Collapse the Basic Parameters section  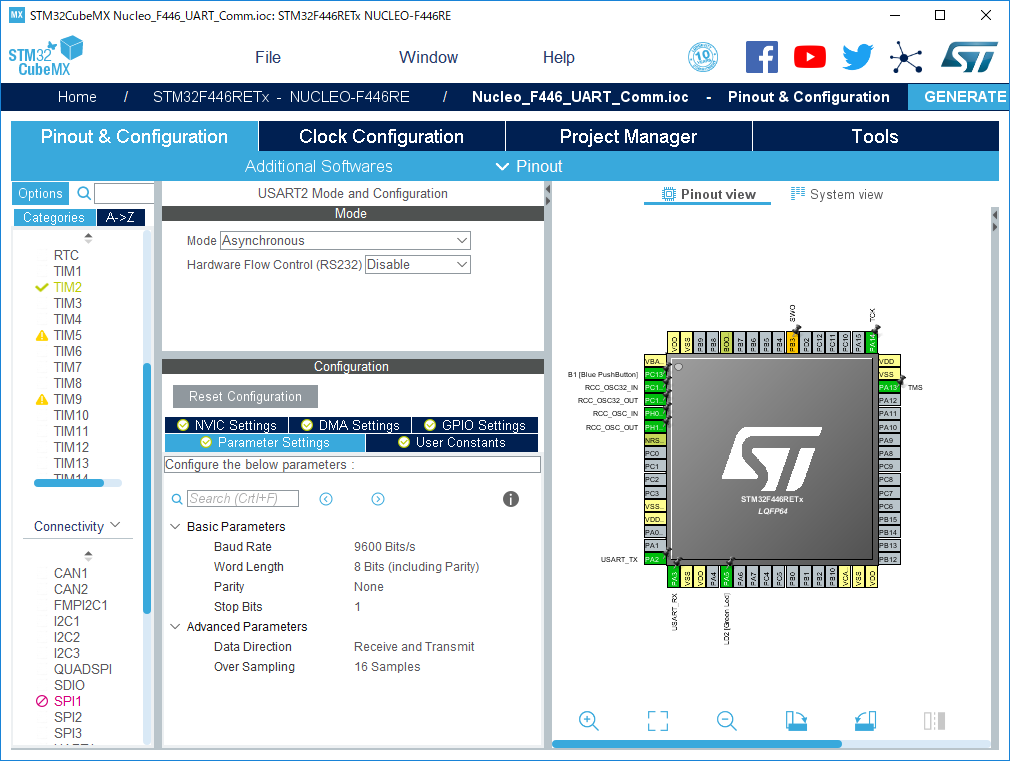click(x=175, y=526)
